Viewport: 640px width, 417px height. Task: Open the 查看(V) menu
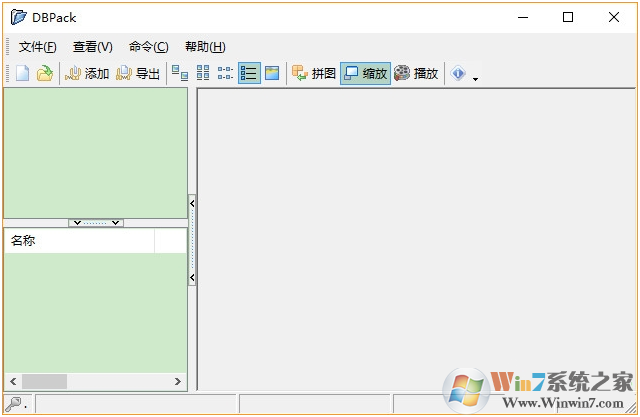(x=93, y=46)
